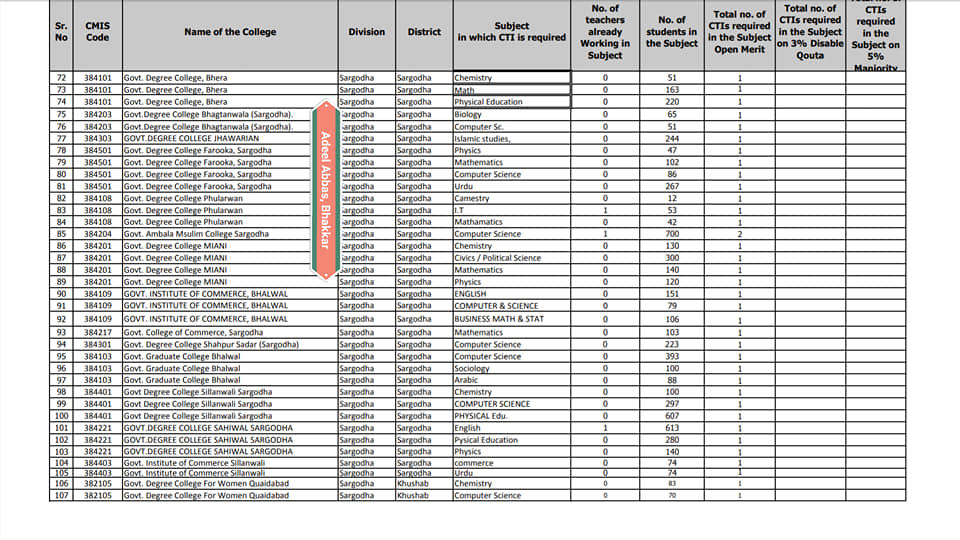Select the outlined Chemistry cell in row 72

(x=511, y=77)
